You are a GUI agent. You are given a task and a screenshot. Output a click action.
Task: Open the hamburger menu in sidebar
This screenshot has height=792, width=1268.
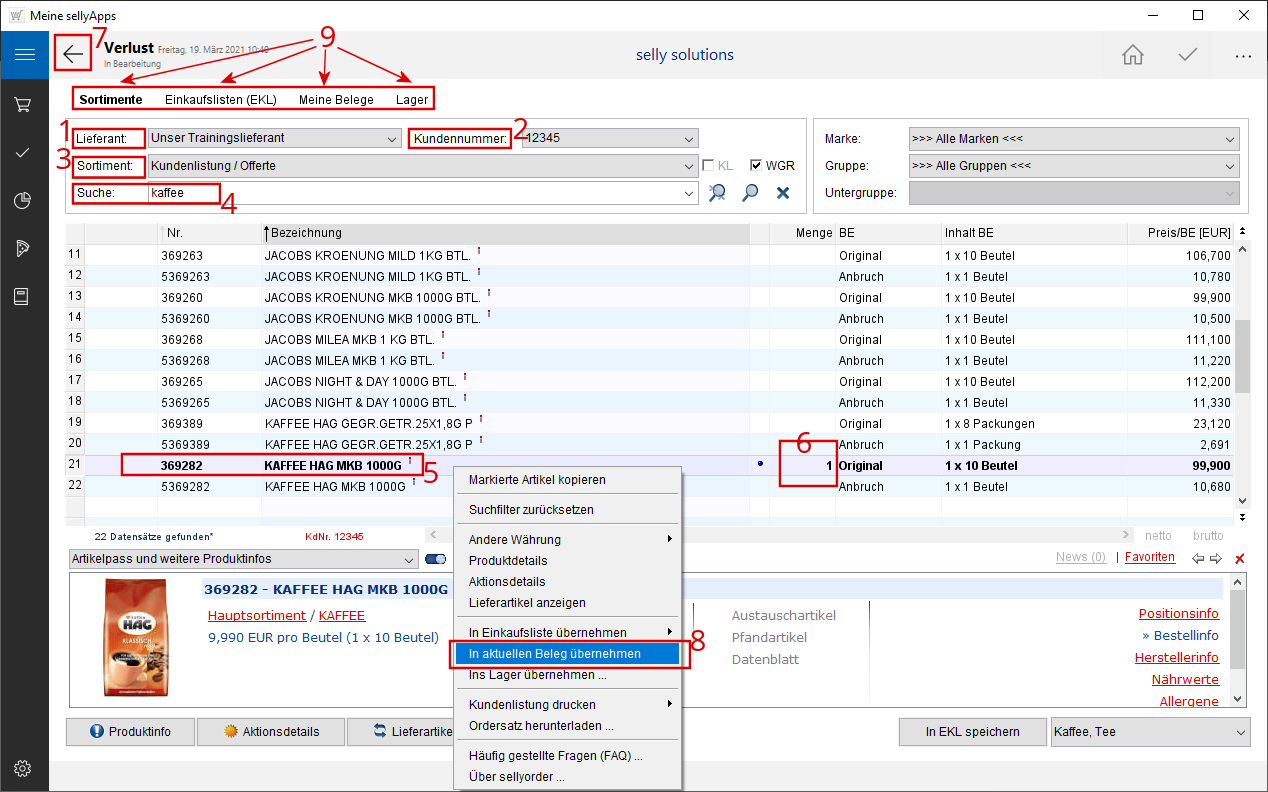coord(24,55)
